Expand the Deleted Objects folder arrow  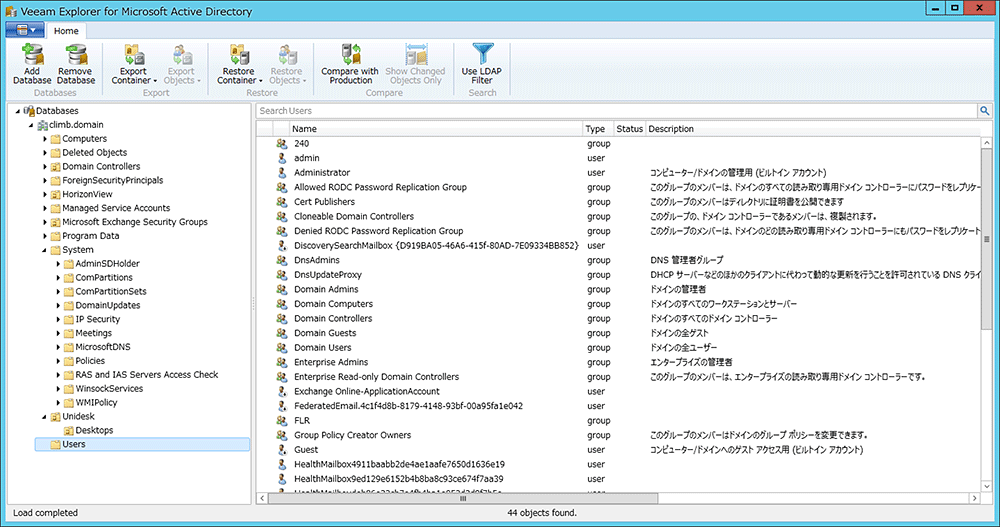(x=45, y=153)
